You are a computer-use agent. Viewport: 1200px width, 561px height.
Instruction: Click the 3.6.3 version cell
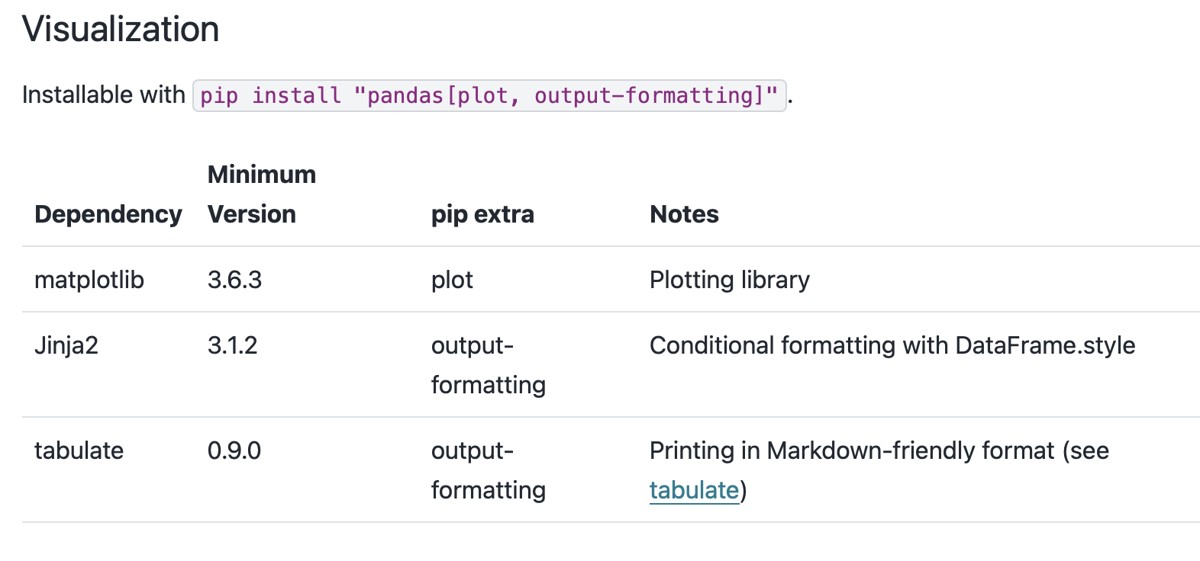coord(234,280)
